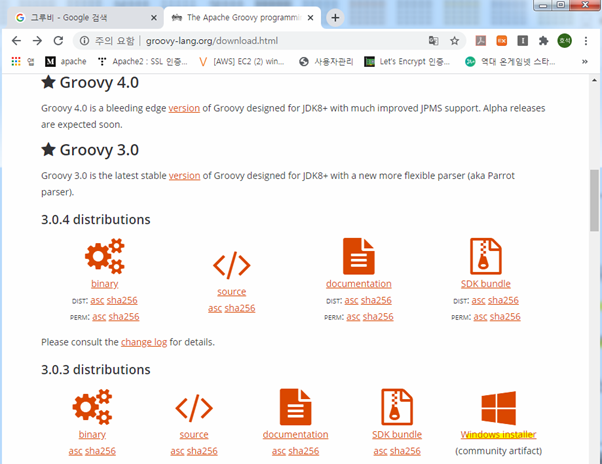Open a new browser tab

[x=335, y=18]
